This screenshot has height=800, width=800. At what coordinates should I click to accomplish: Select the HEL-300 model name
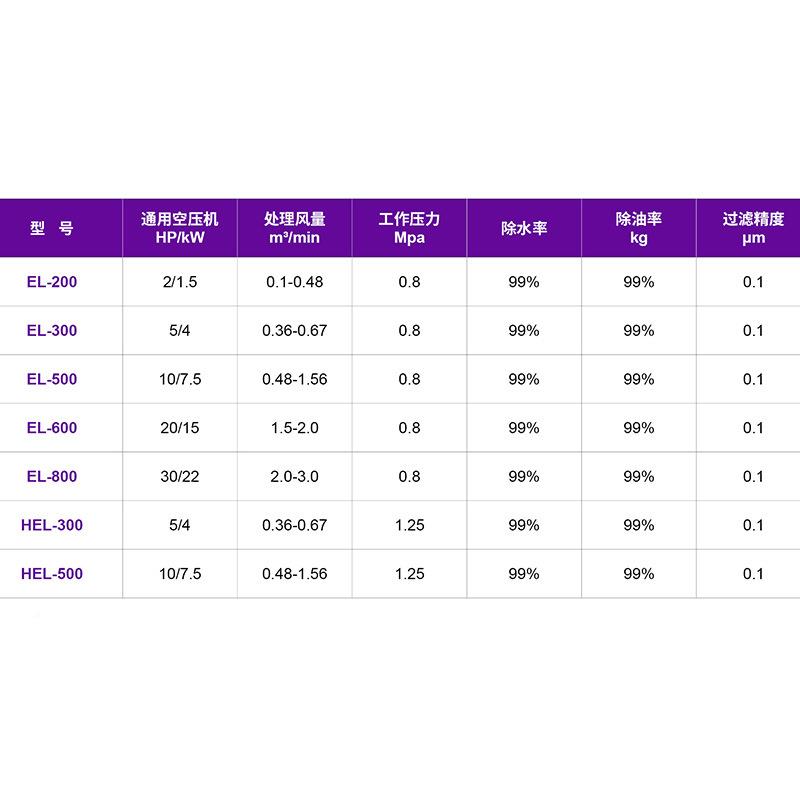(x=52, y=525)
